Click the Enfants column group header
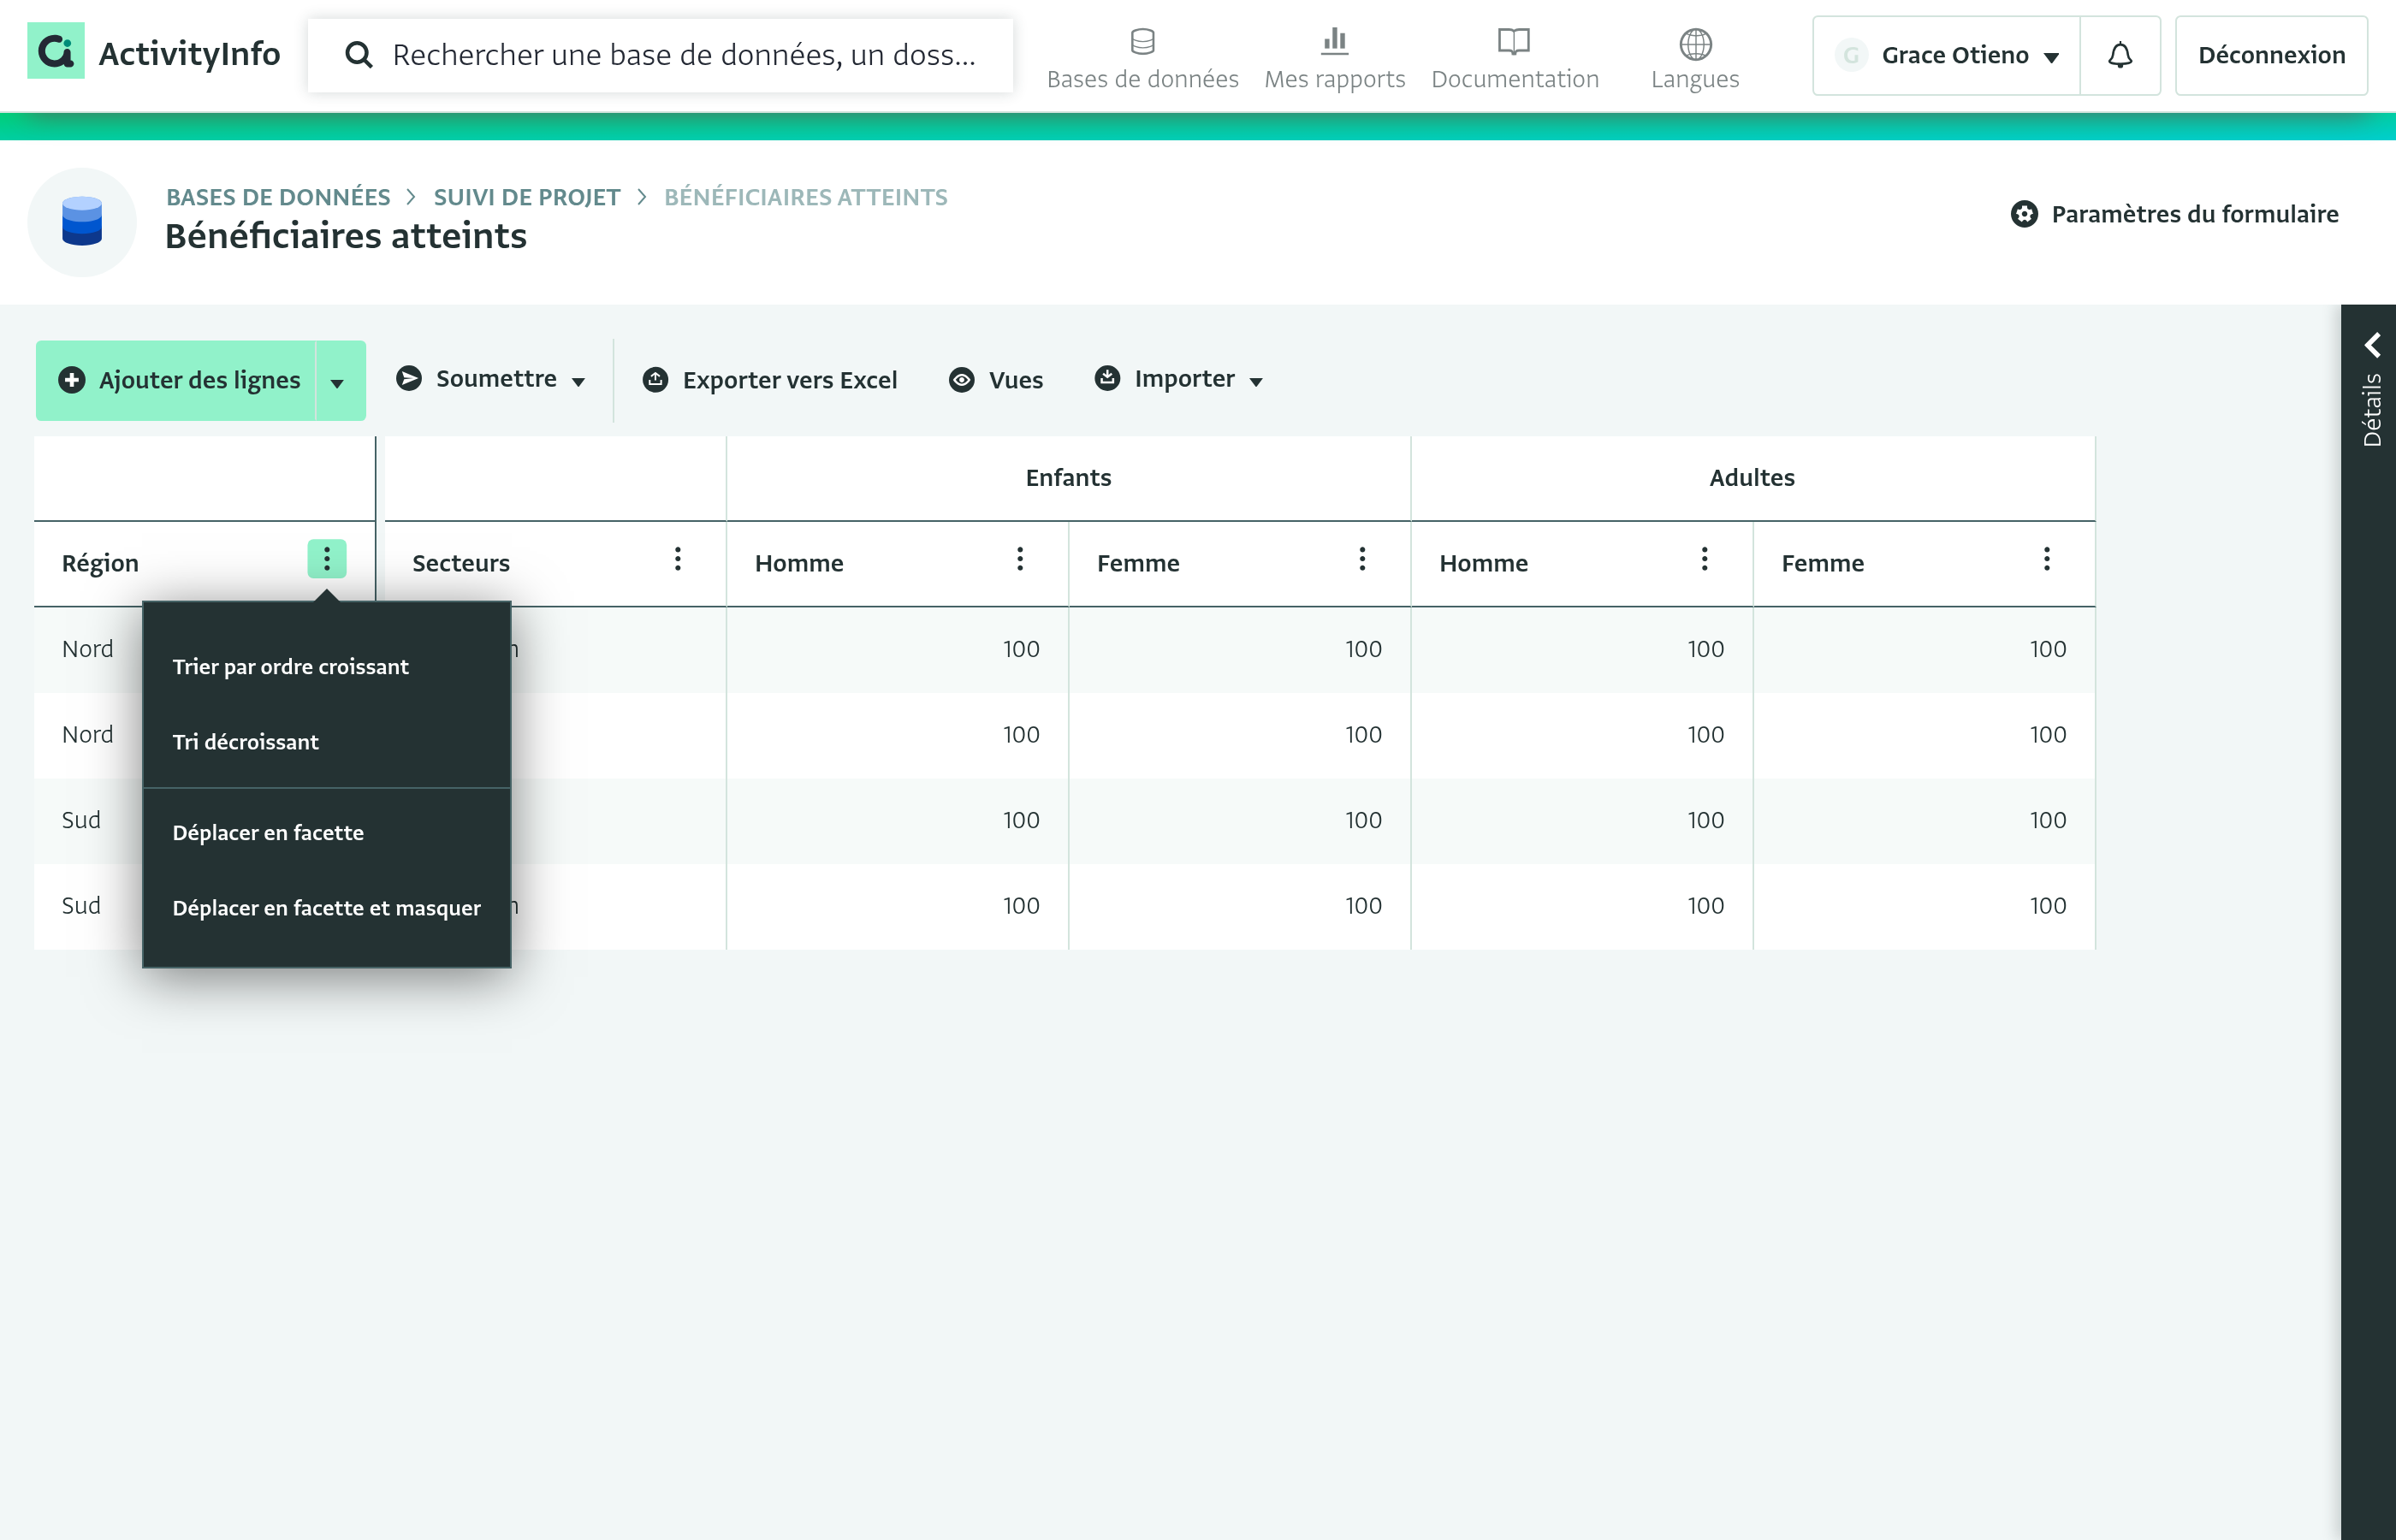This screenshot has height=1540, width=2396. pyautogui.click(x=1068, y=478)
